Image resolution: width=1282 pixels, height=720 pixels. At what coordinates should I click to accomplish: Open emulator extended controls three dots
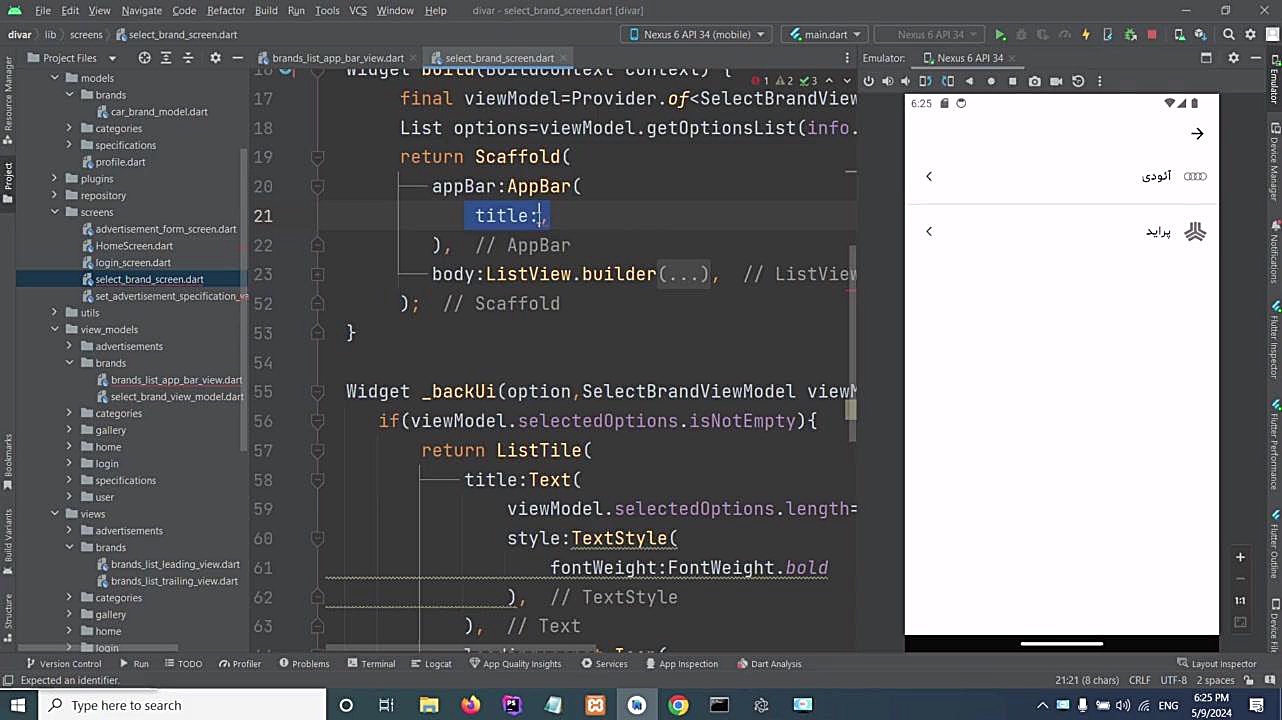tap(1099, 81)
